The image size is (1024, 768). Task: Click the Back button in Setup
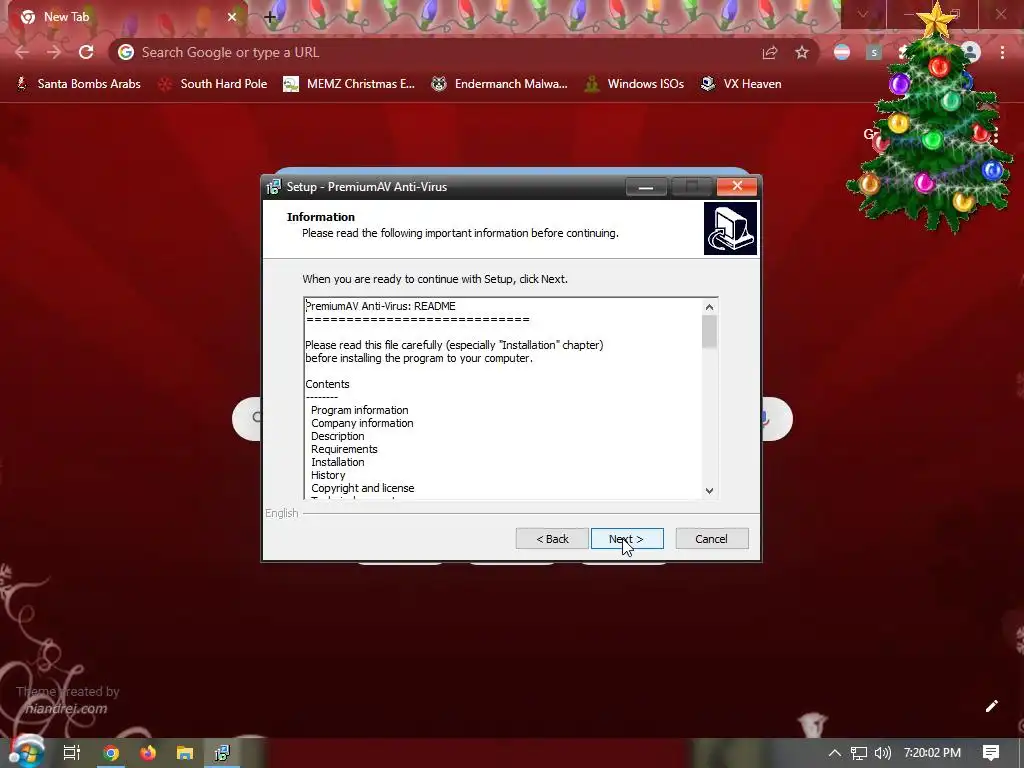(x=552, y=539)
